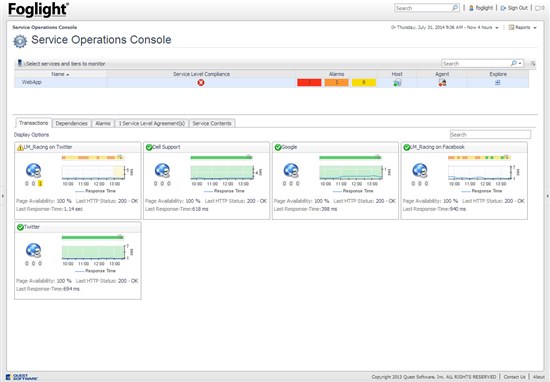
Task: Expand the left side panel arrow
Action: click(3, 196)
